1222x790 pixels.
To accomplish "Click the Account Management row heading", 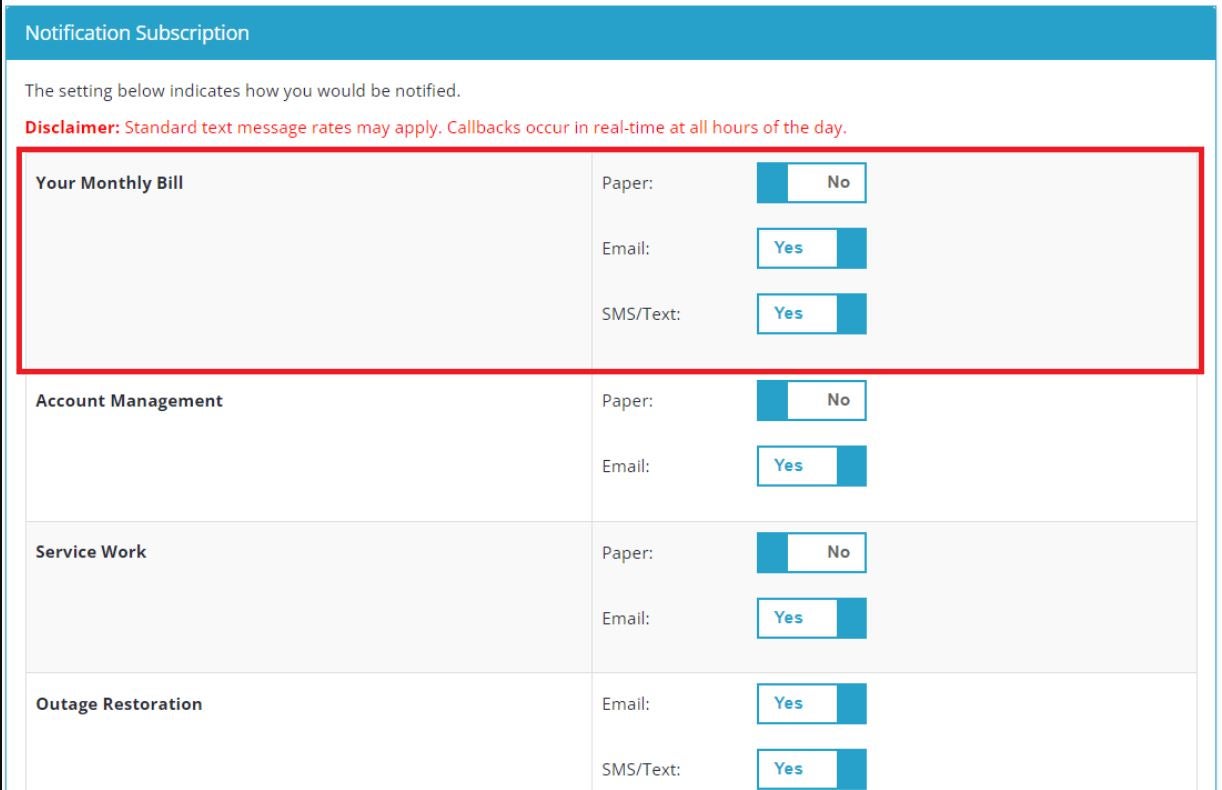I will point(129,401).
